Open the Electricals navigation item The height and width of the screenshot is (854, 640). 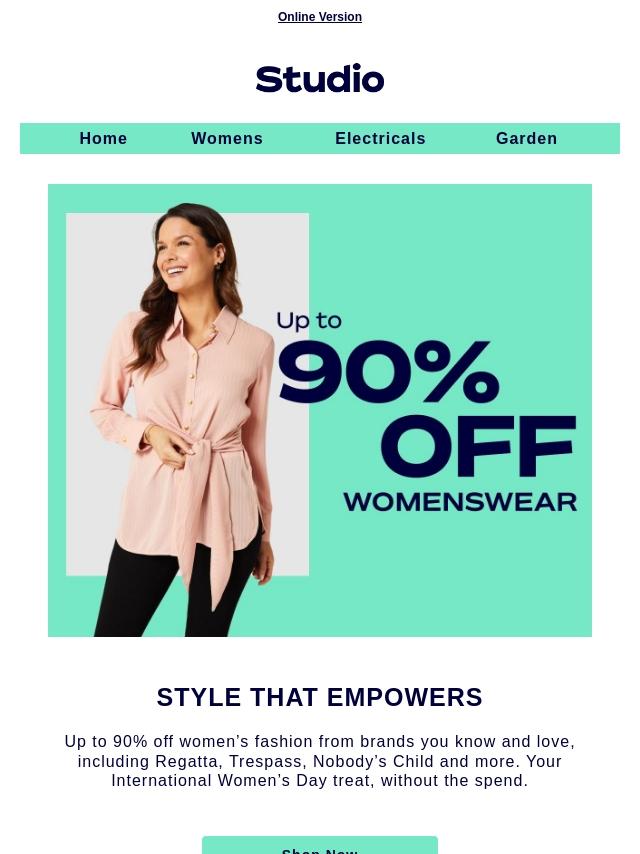coord(380,138)
